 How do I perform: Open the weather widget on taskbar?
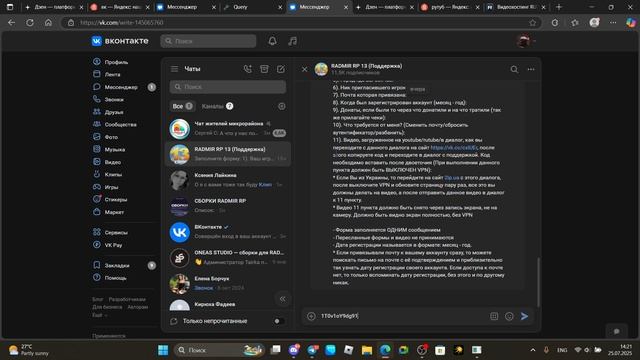[x=29, y=350]
